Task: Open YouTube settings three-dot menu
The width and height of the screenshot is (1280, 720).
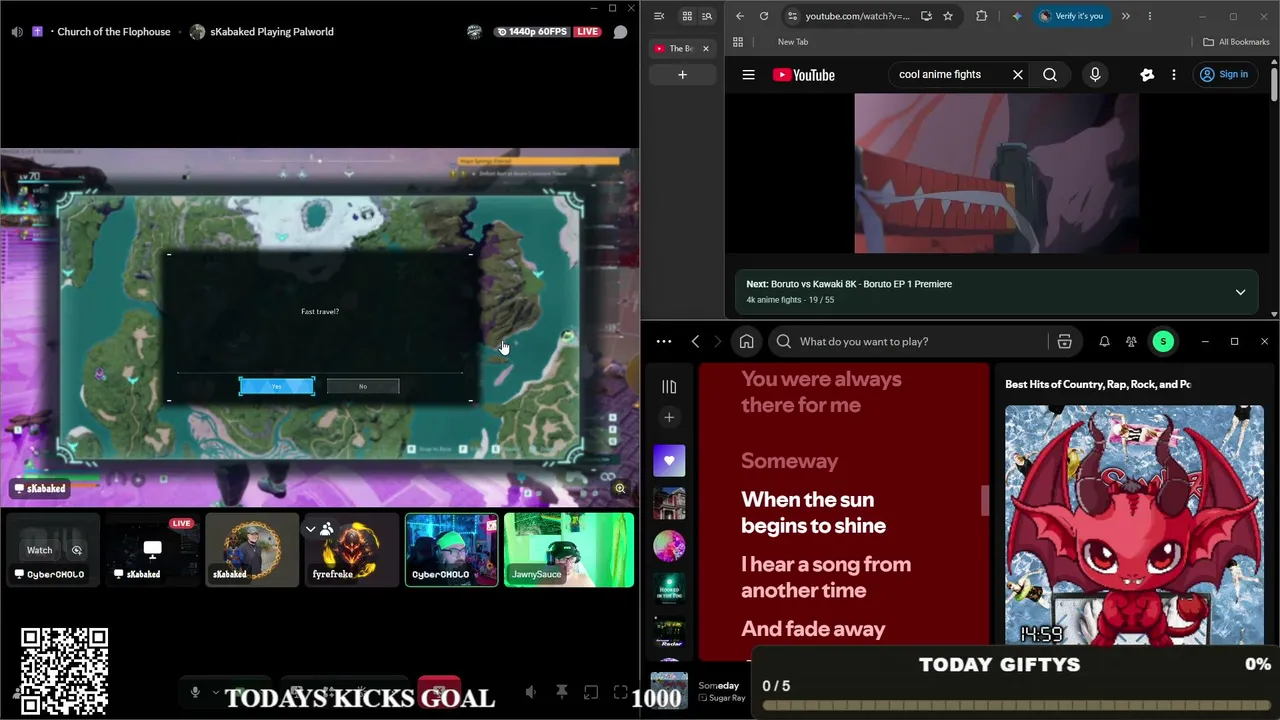Action: (1174, 75)
